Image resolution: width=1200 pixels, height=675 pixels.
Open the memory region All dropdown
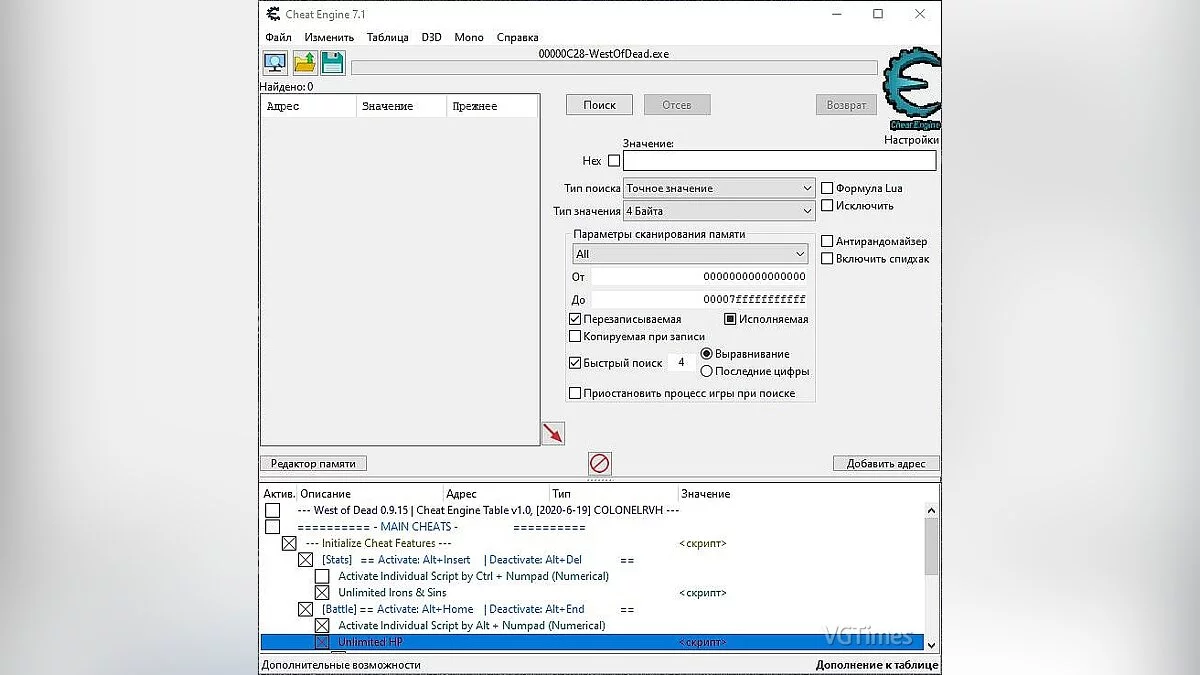point(690,254)
